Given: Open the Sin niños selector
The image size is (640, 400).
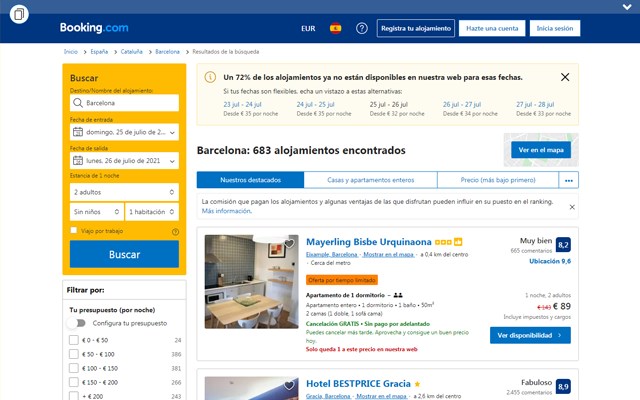Looking at the screenshot, I should pyautogui.click(x=97, y=211).
